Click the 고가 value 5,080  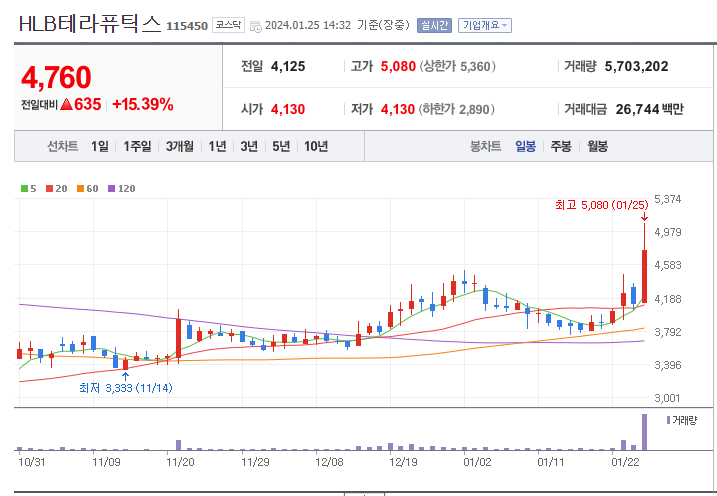click(398, 66)
